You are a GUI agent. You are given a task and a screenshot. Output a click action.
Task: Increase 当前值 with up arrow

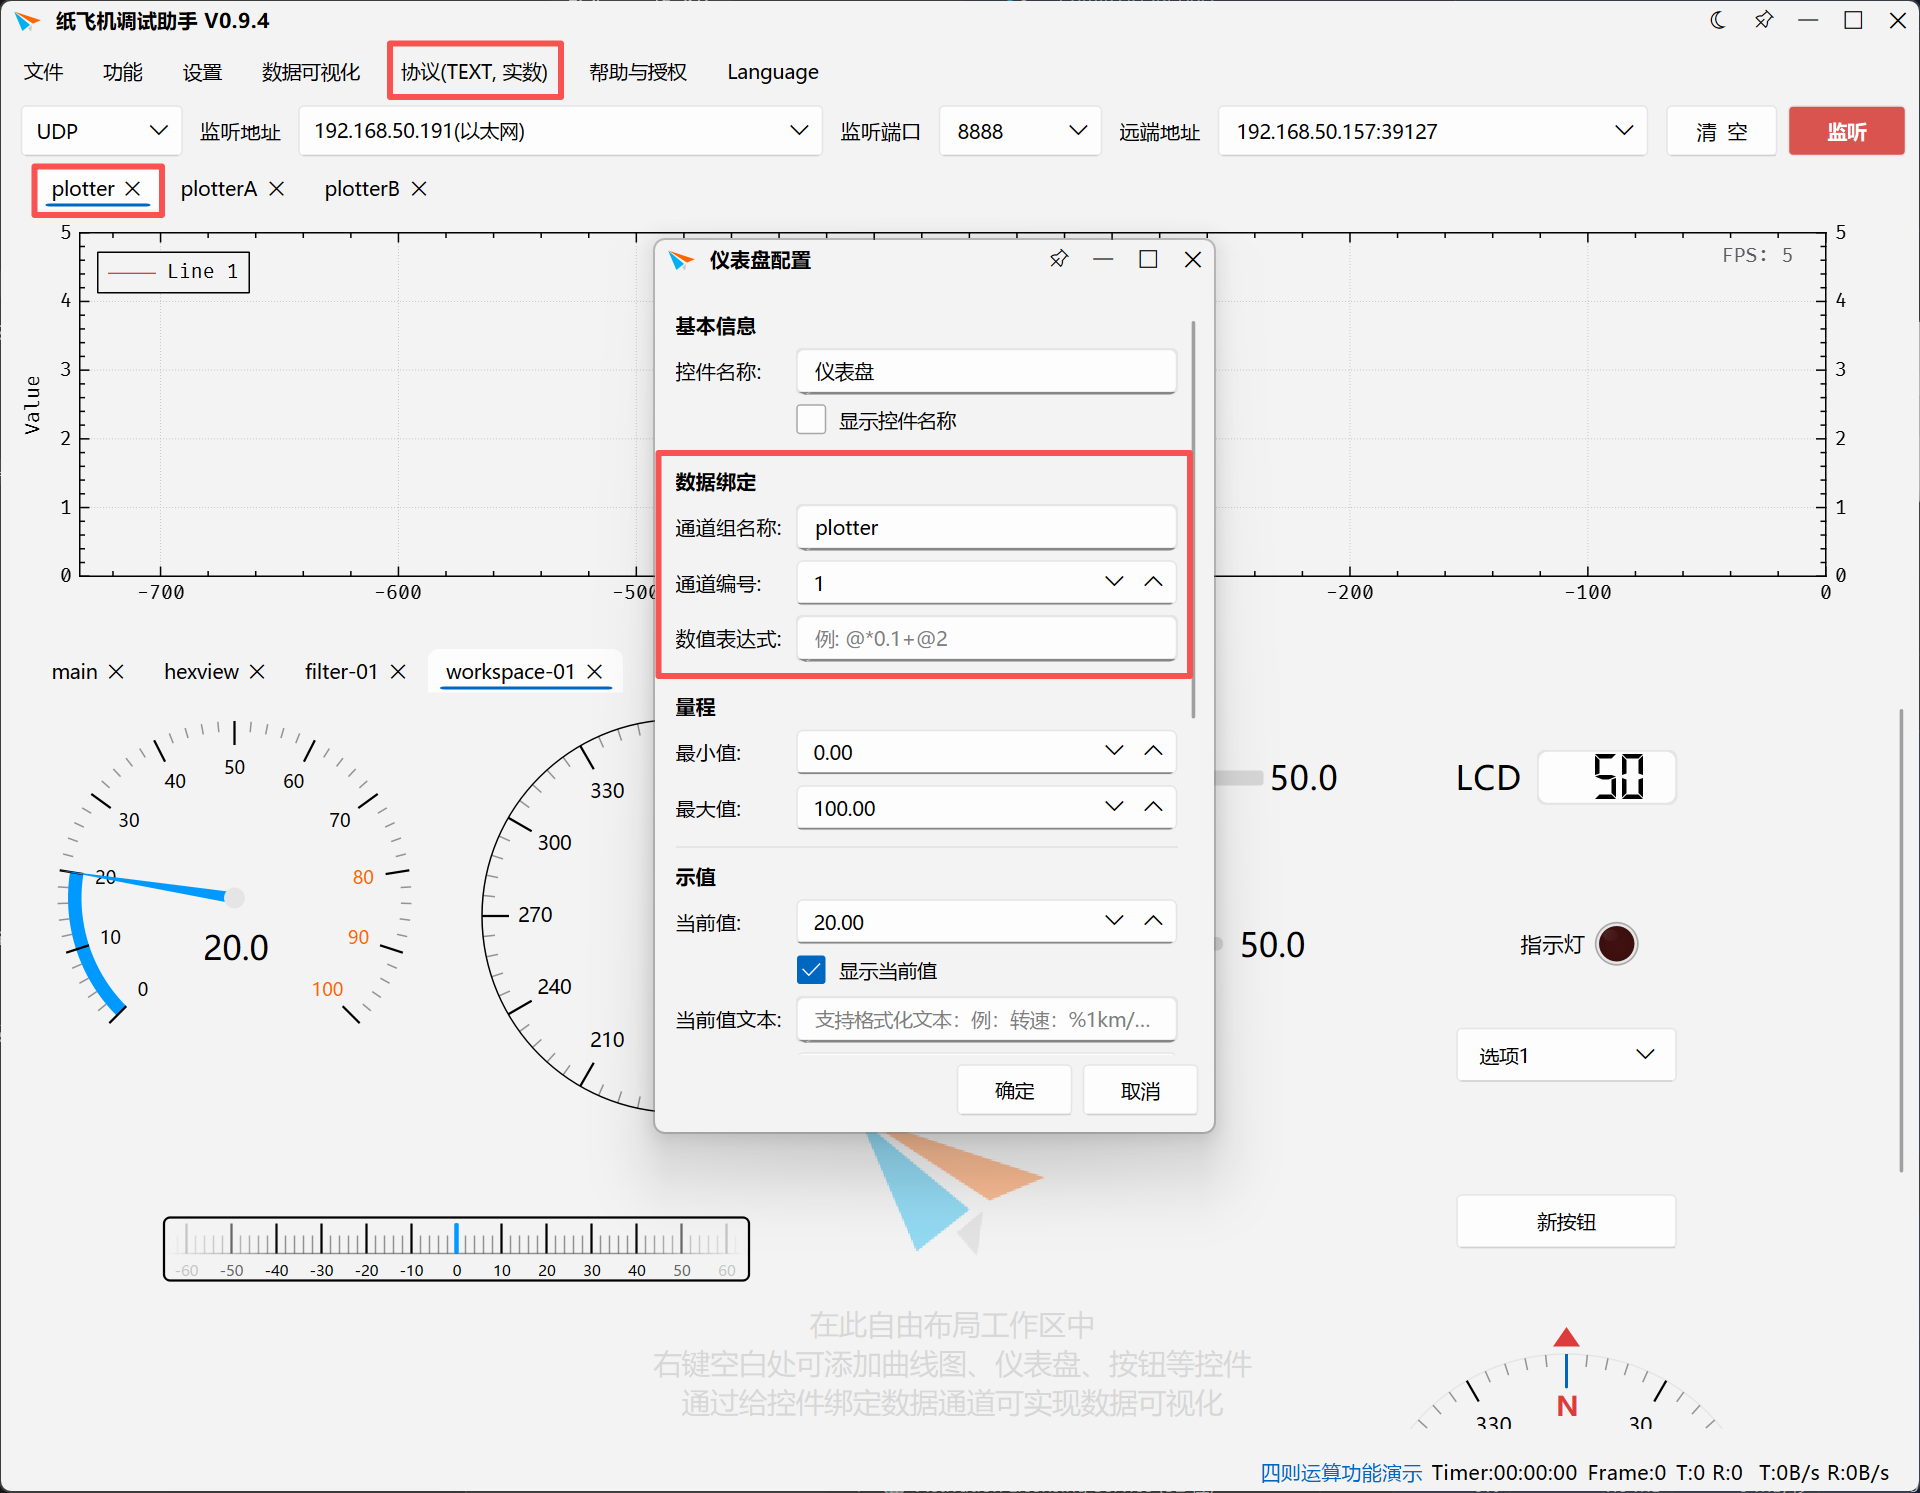[x=1153, y=921]
